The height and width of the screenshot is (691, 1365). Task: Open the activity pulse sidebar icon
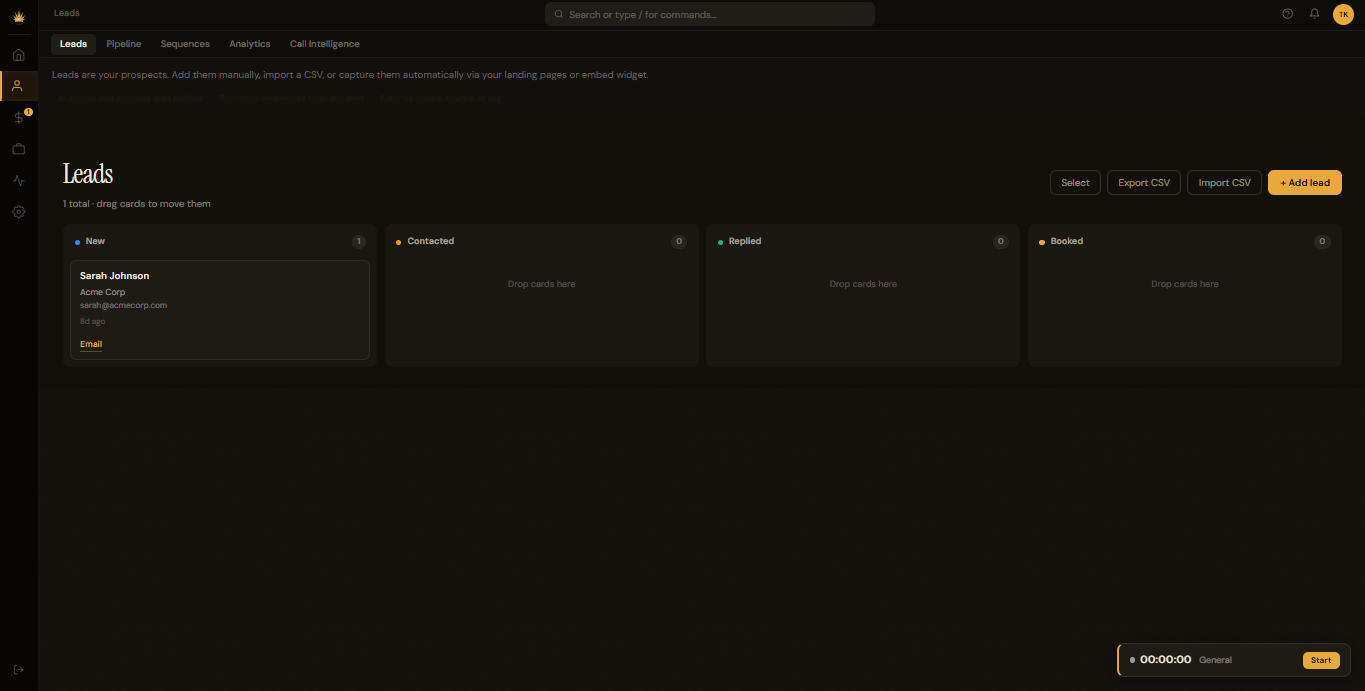[19, 181]
